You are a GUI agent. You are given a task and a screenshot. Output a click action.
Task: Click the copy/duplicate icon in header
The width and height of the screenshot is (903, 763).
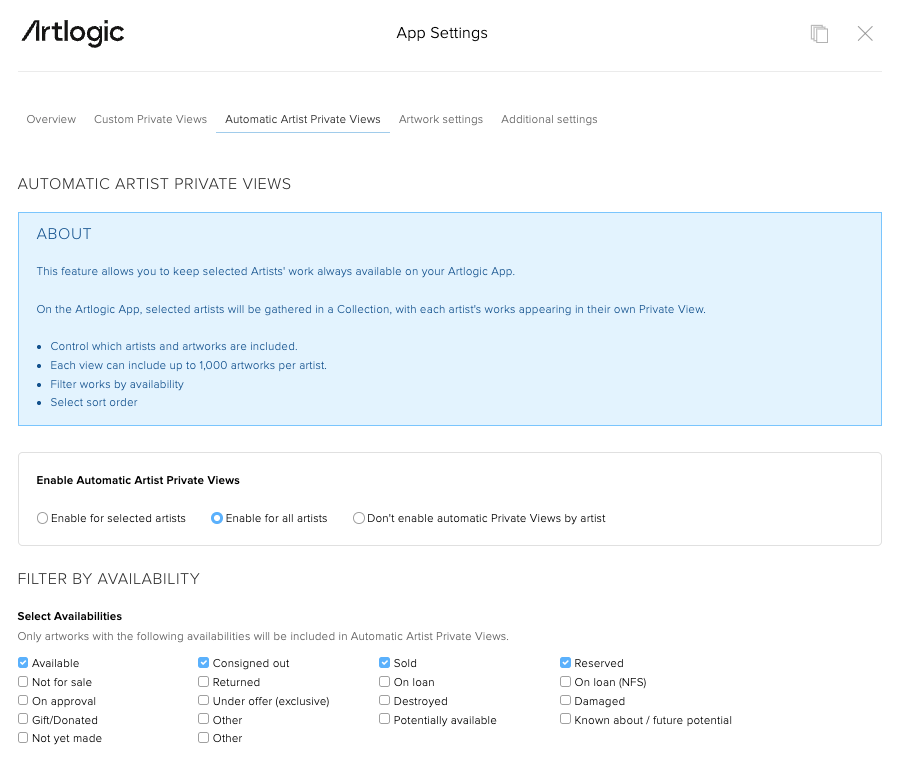[819, 34]
